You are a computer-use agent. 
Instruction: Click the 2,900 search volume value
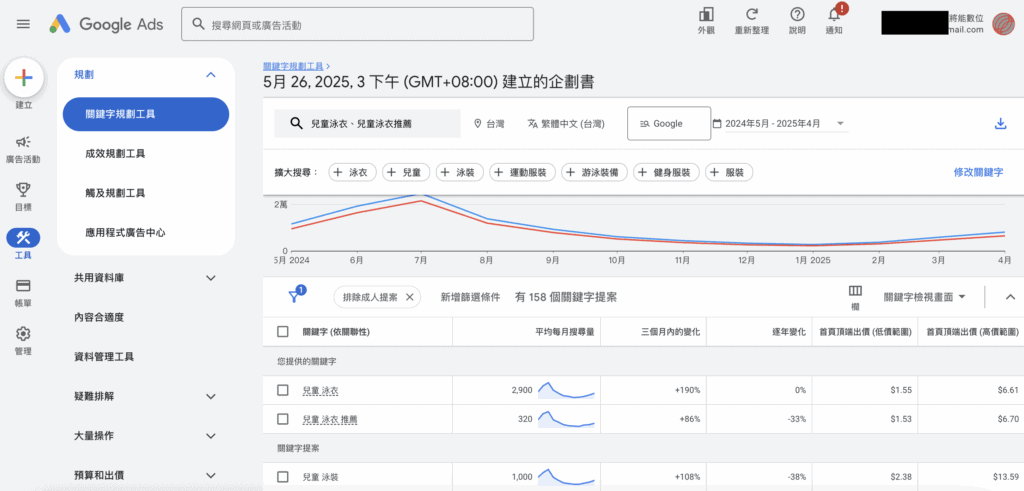523,390
